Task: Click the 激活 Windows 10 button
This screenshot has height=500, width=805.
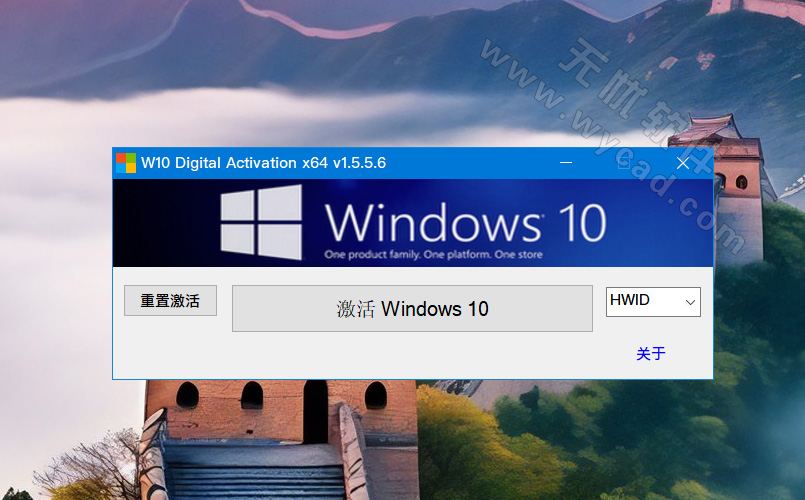Action: [x=412, y=309]
